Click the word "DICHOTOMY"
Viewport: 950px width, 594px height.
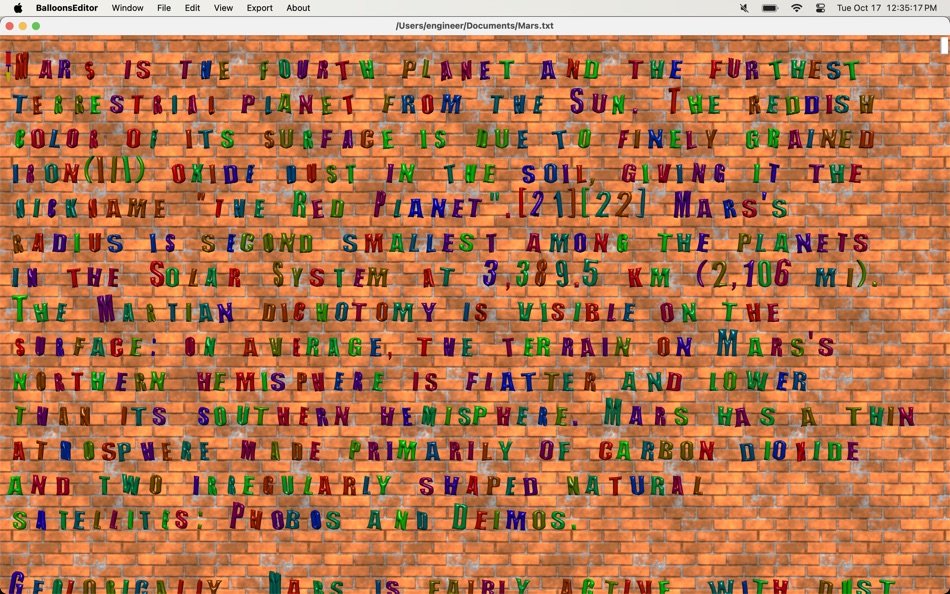tap(349, 312)
